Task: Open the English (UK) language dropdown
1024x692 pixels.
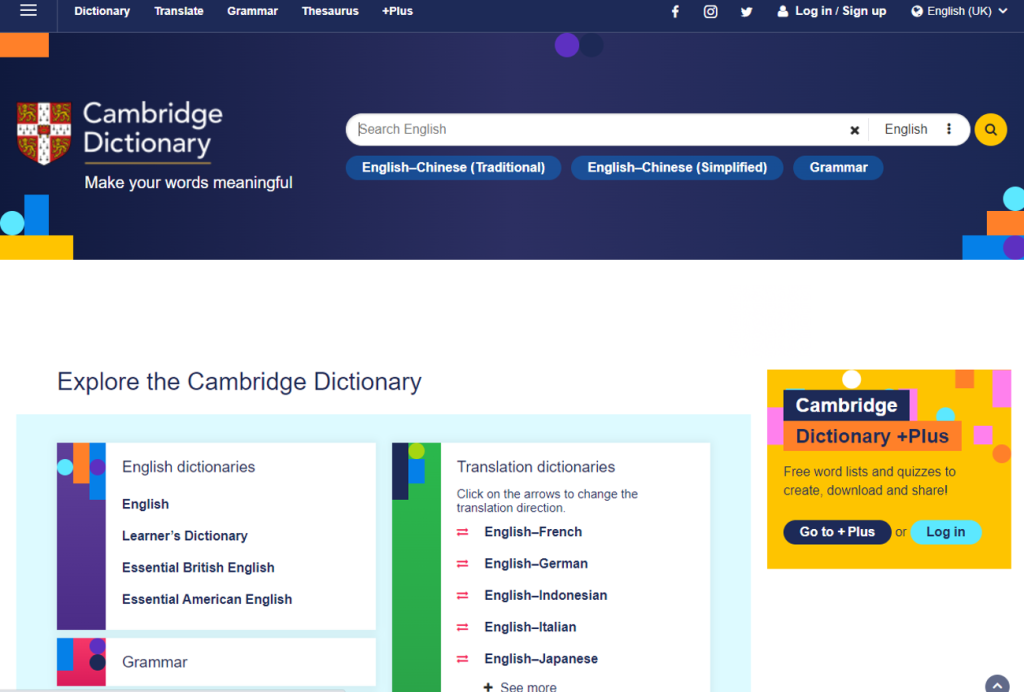Action: 959,11
